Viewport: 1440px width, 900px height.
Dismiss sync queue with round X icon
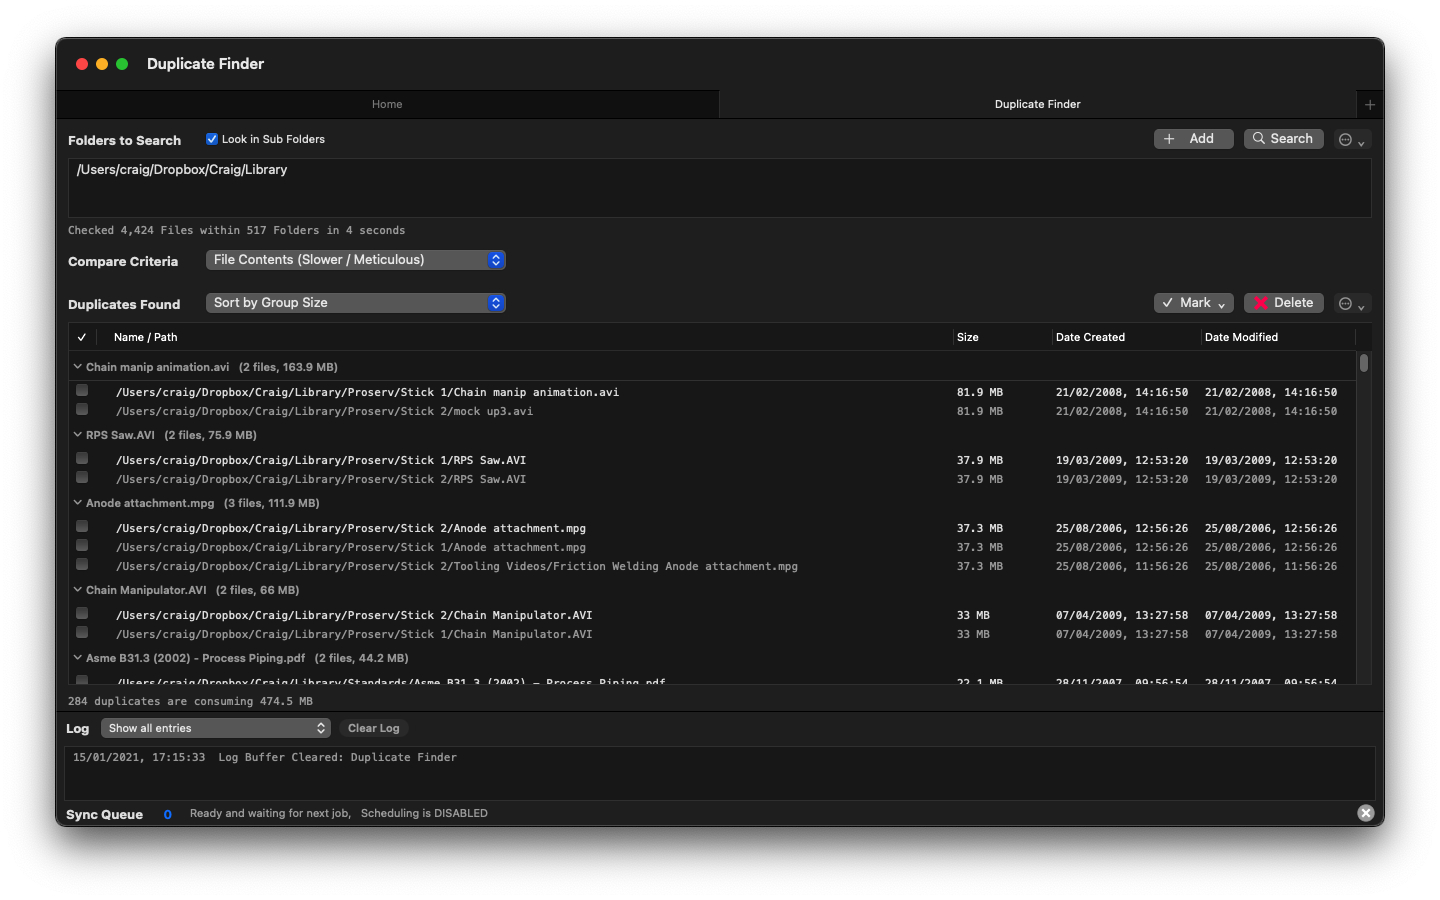click(x=1365, y=813)
